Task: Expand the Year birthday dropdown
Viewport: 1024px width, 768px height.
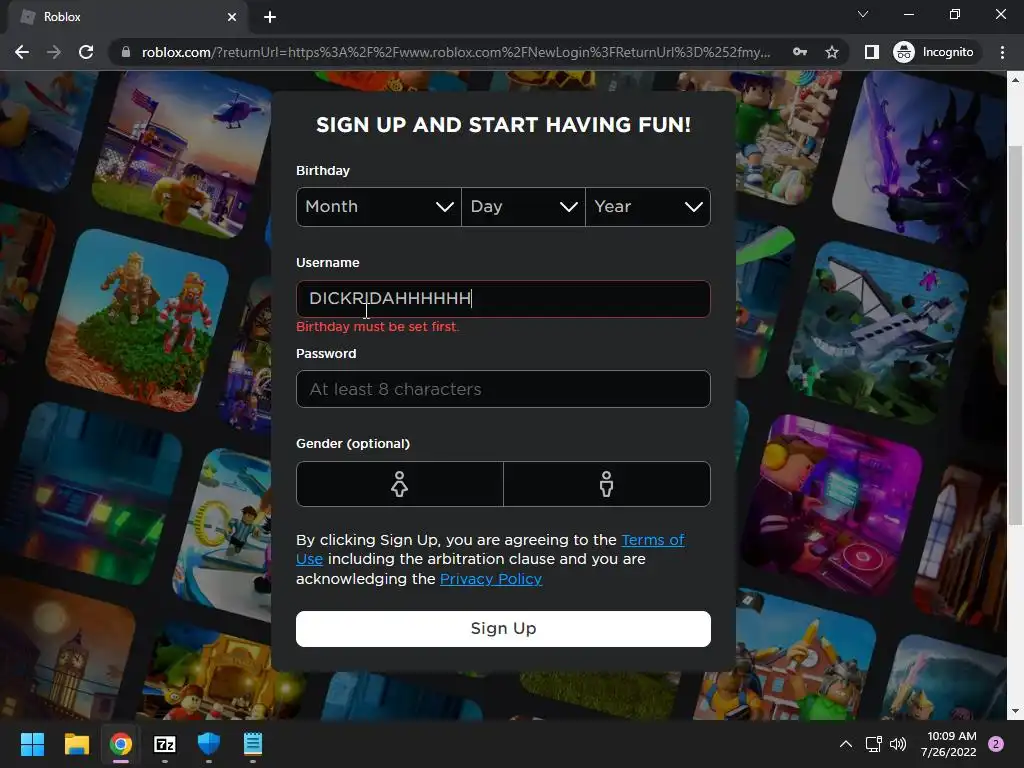Action: [x=648, y=207]
